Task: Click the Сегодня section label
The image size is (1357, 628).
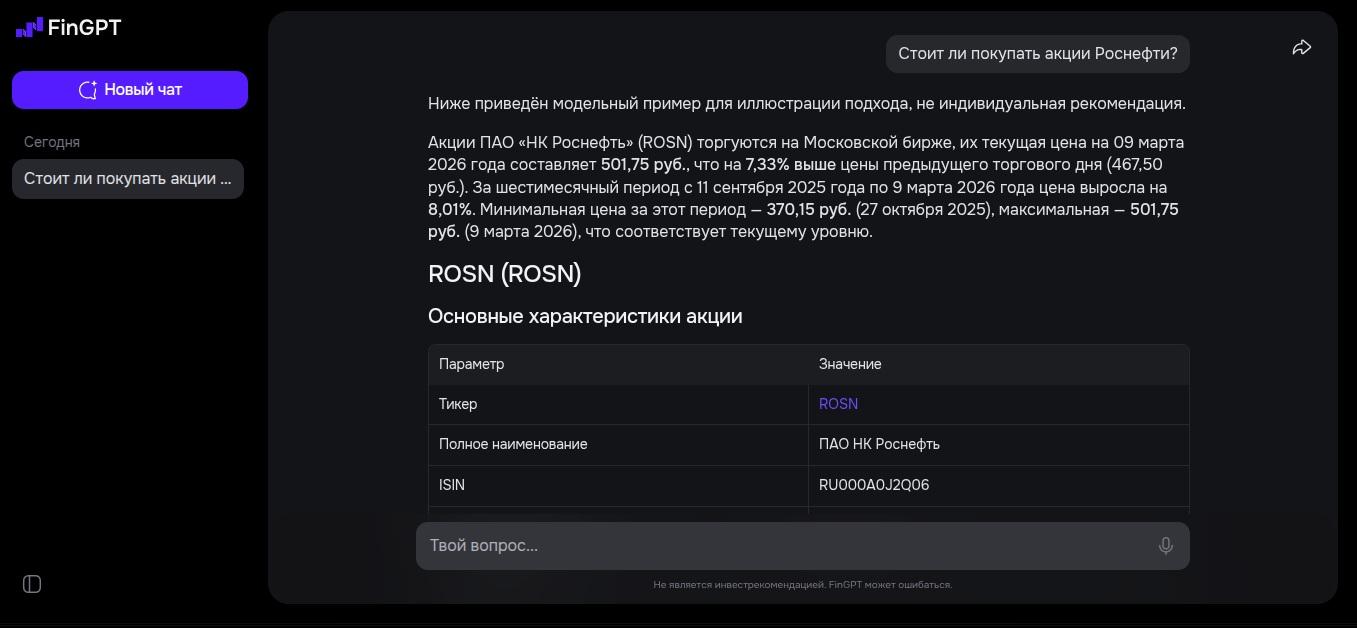Action: point(51,141)
